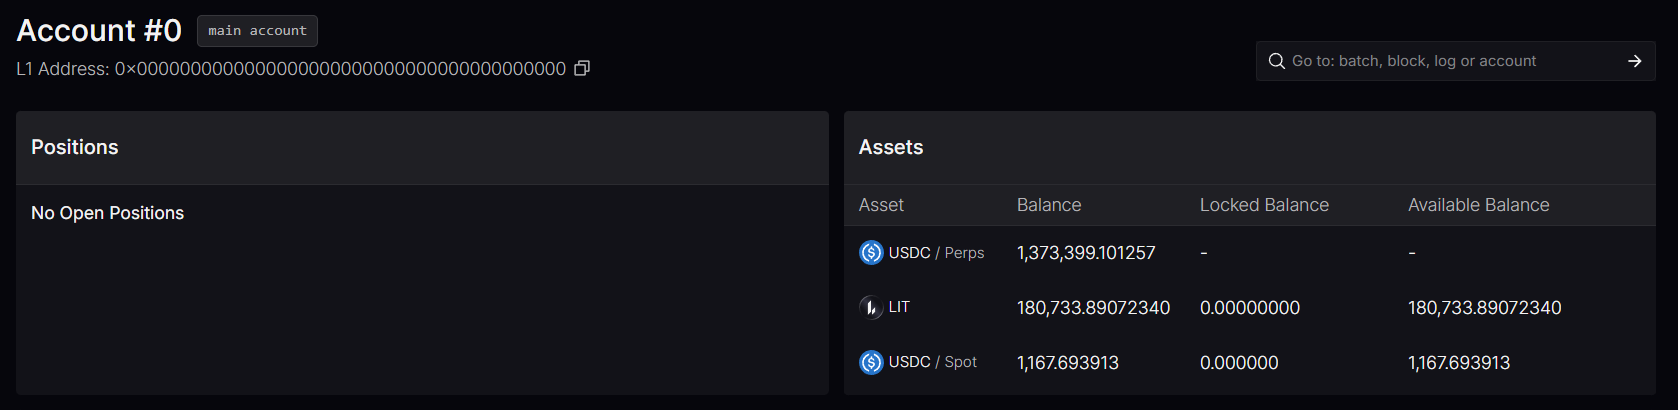
Task: Click the USDC Perps coin icon
Action: click(x=871, y=253)
